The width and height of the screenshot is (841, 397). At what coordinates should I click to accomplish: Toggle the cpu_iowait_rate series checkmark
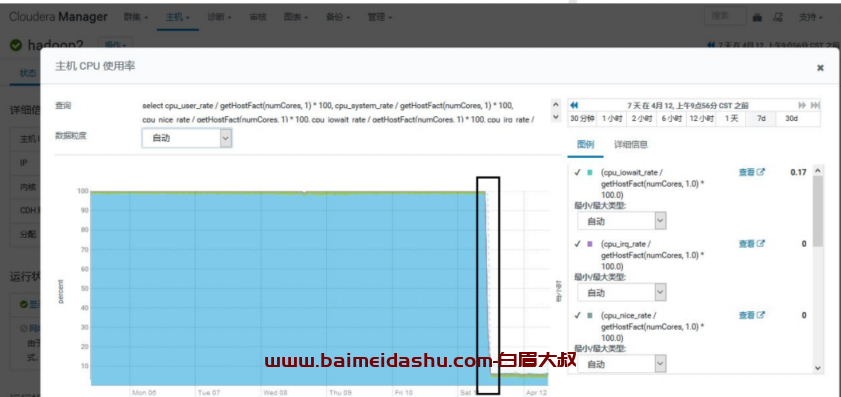click(x=578, y=172)
